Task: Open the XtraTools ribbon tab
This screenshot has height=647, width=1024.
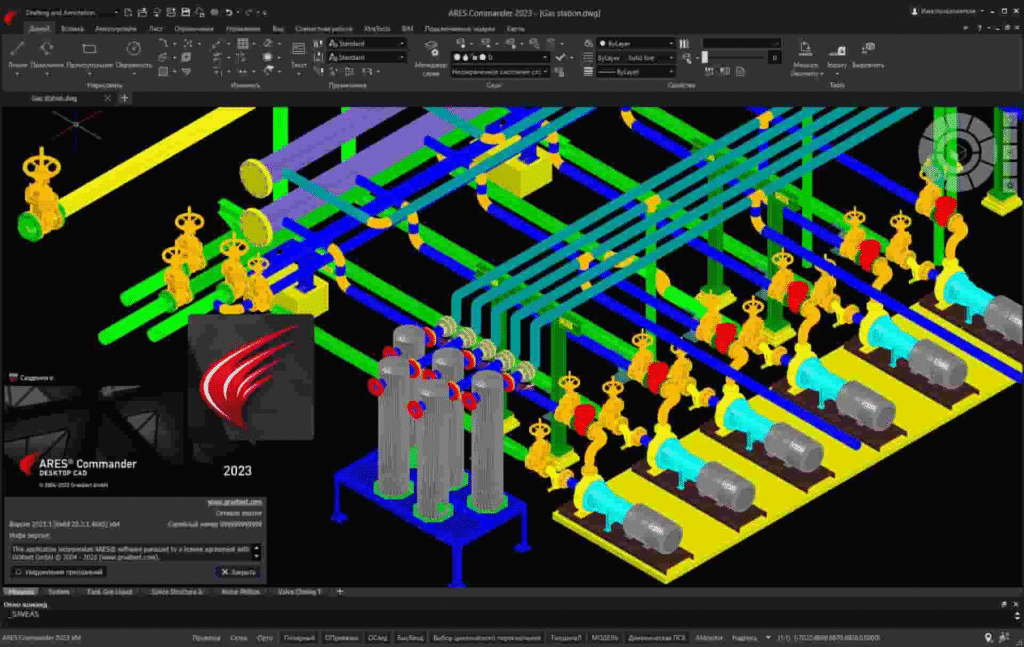Action: (377, 29)
